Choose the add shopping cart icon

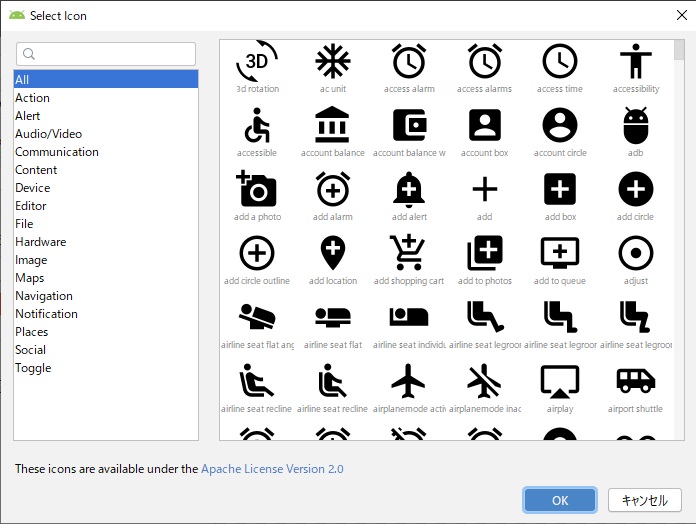[408, 252]
